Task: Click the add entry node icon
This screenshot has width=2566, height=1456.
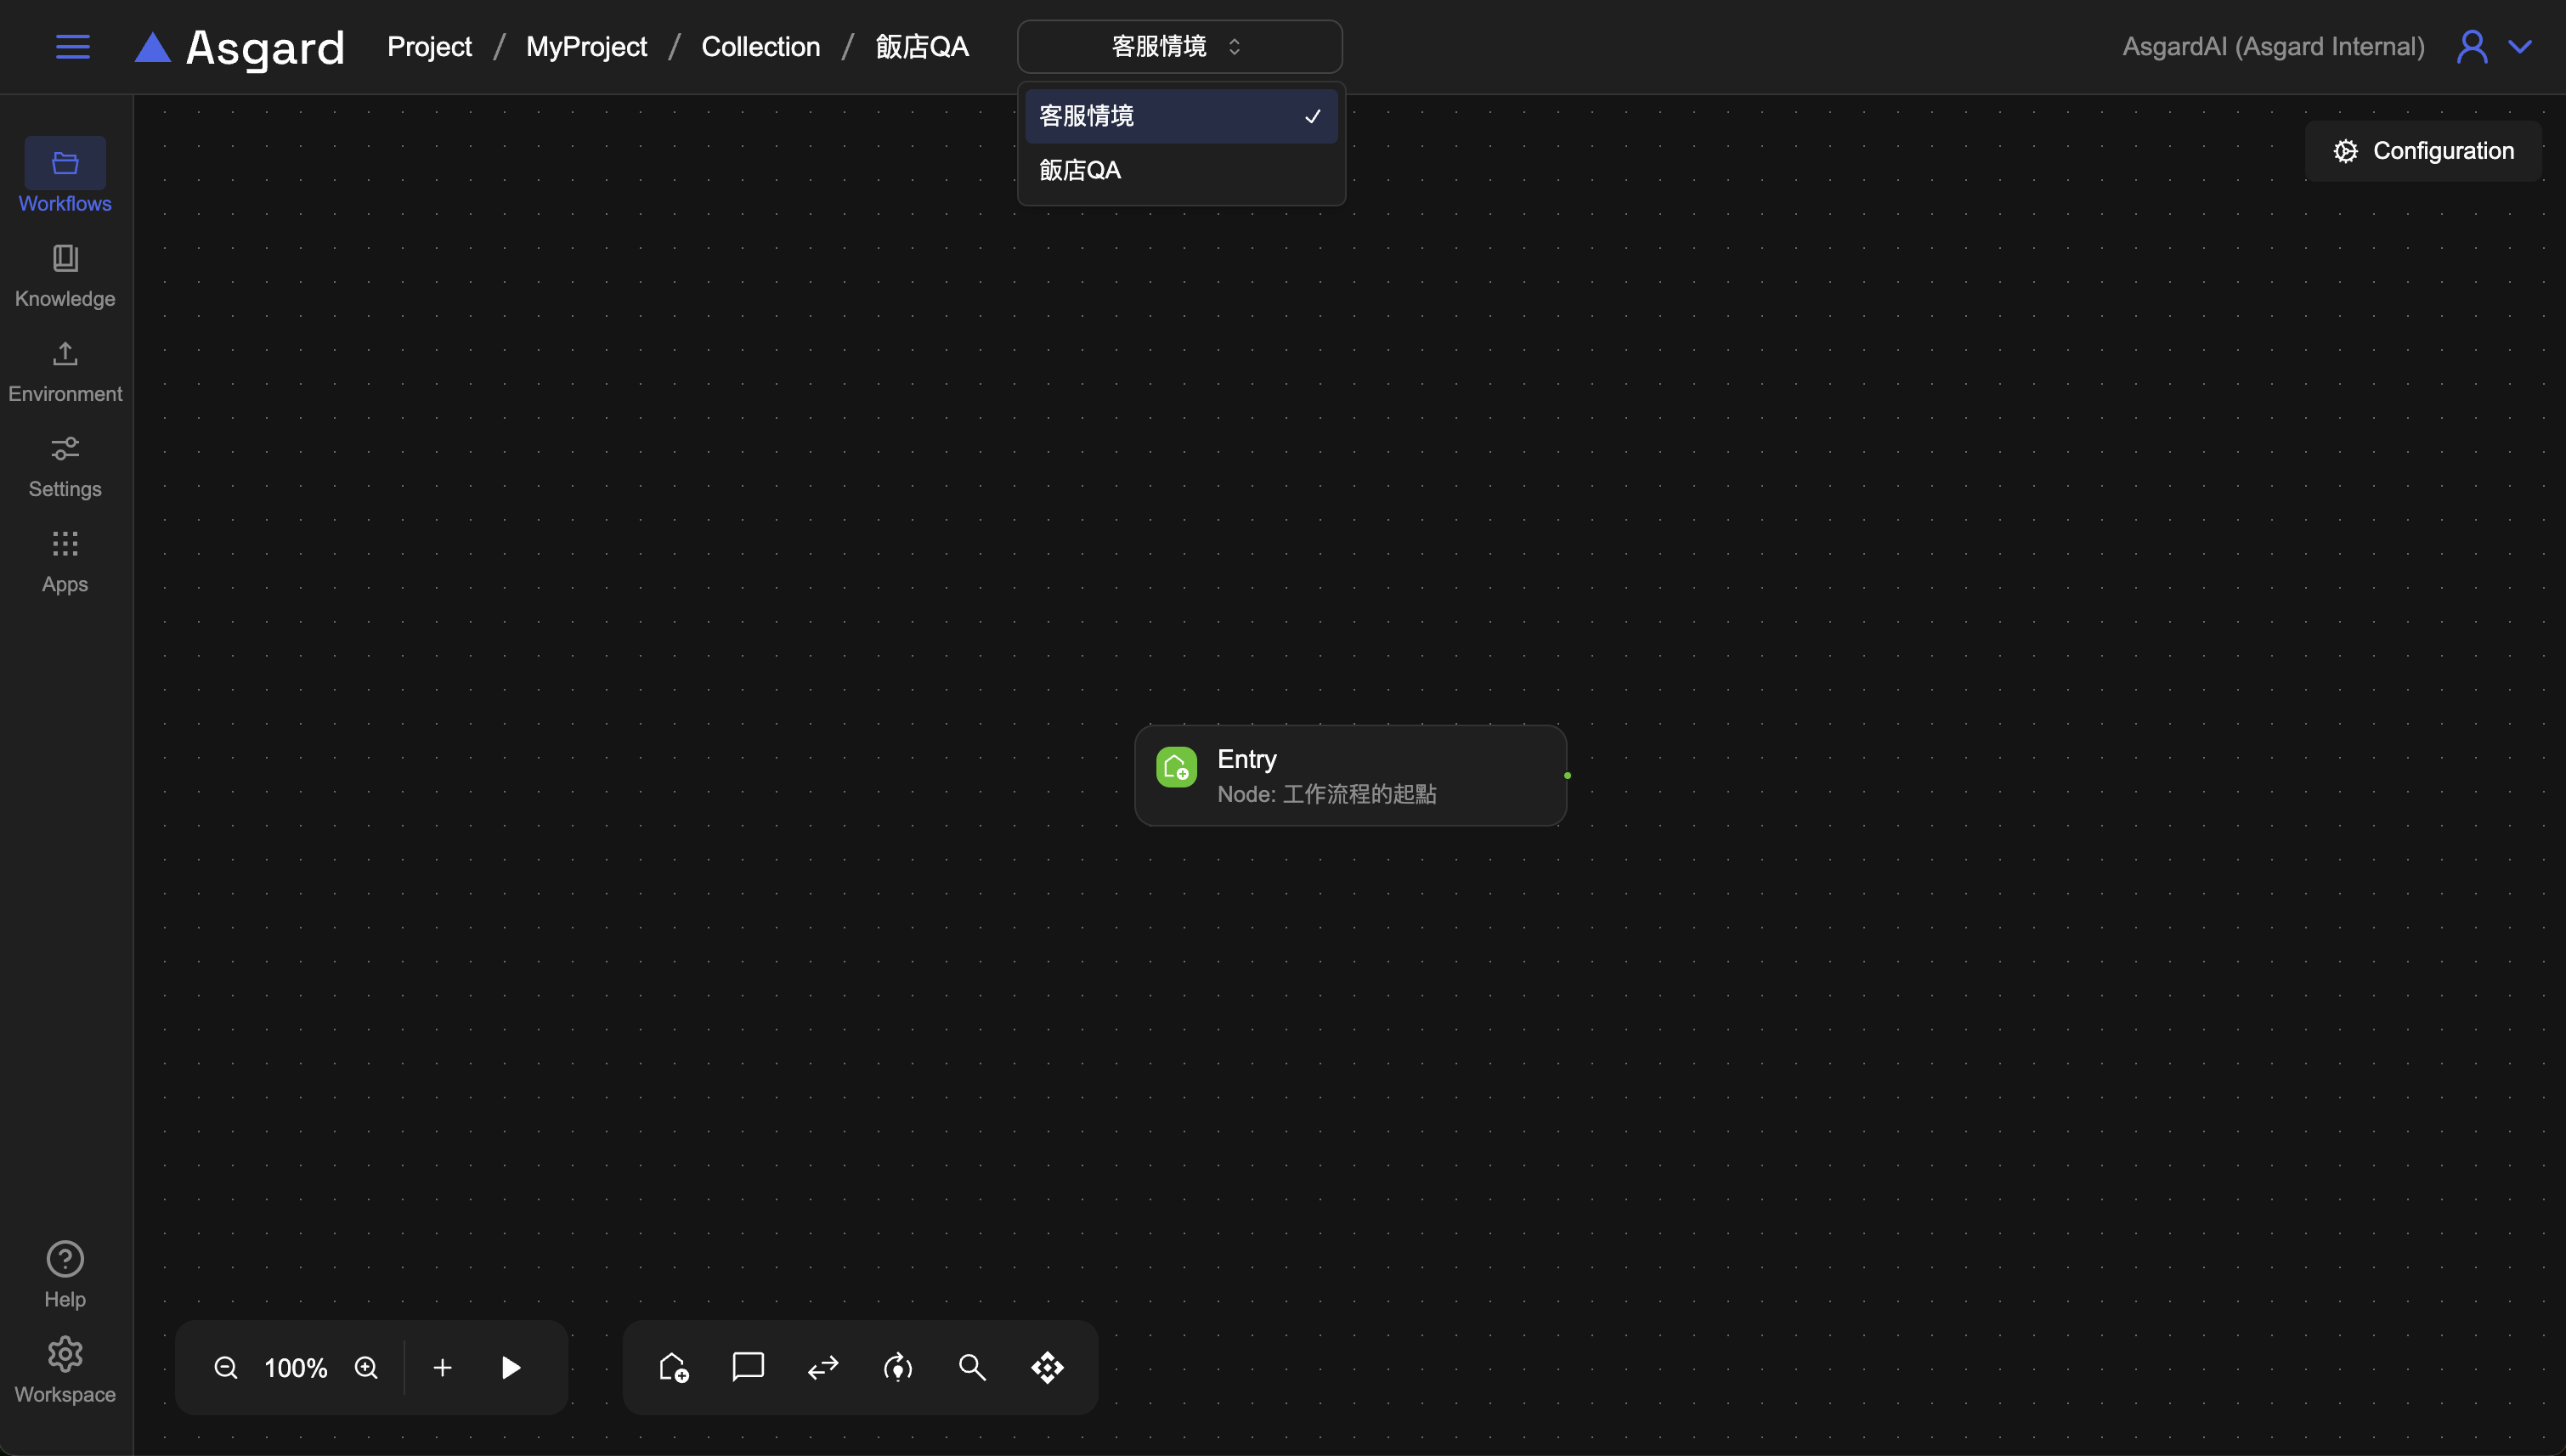Action: 673,1367
